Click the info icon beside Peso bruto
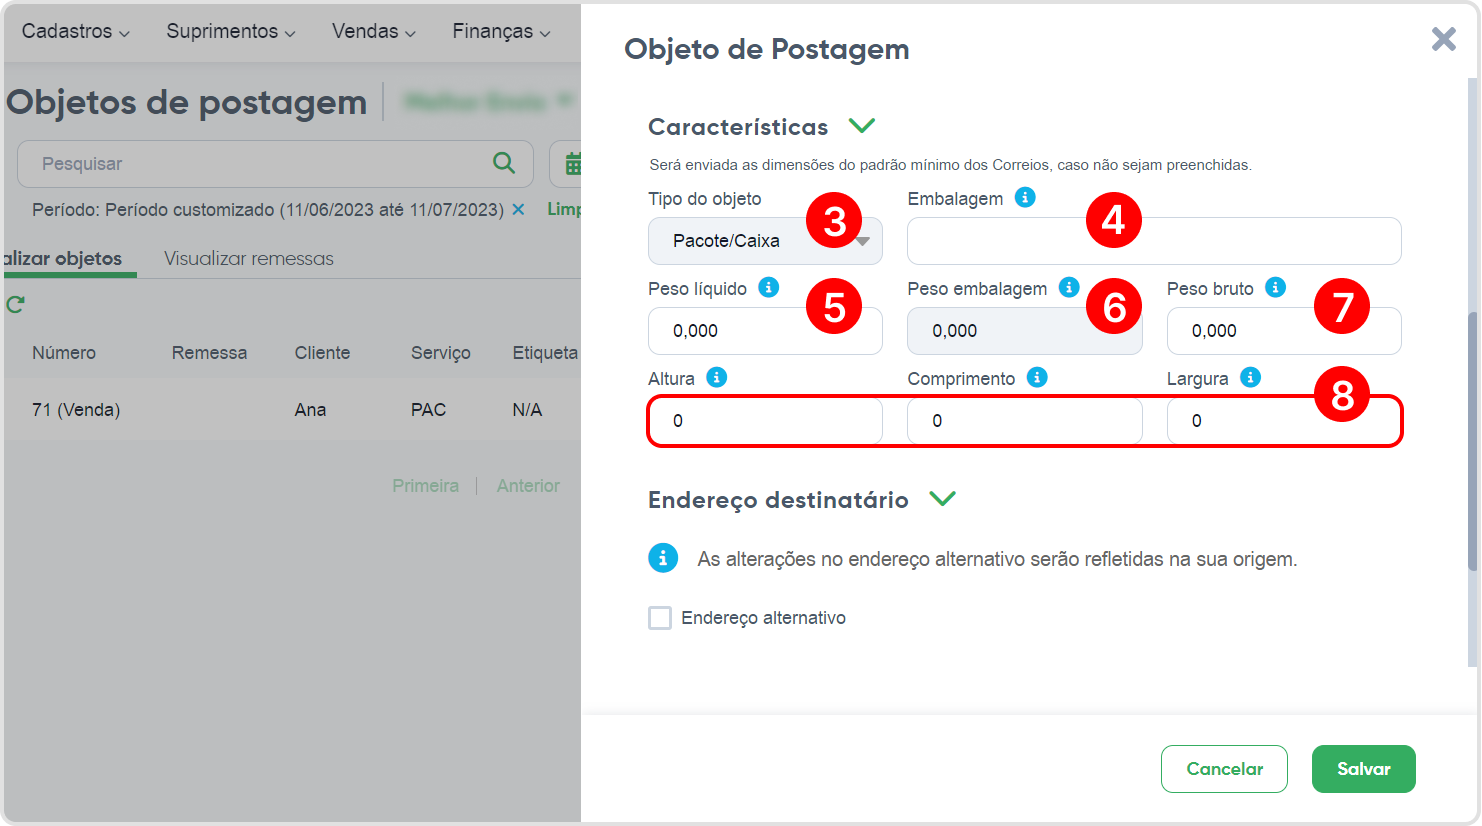This screenshot has width=1482, height=826. pos(1275,287)
